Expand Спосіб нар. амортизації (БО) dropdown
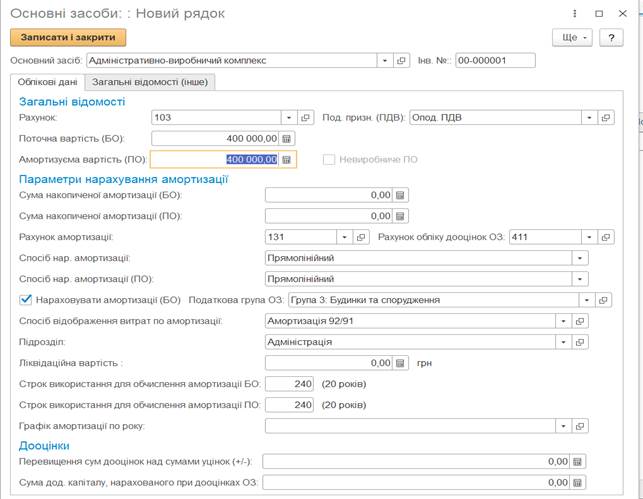 (x=580, y=258)
